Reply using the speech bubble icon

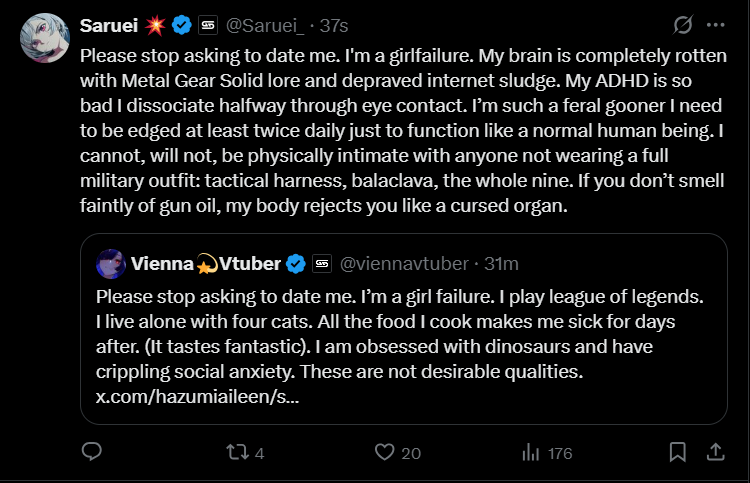91,452
